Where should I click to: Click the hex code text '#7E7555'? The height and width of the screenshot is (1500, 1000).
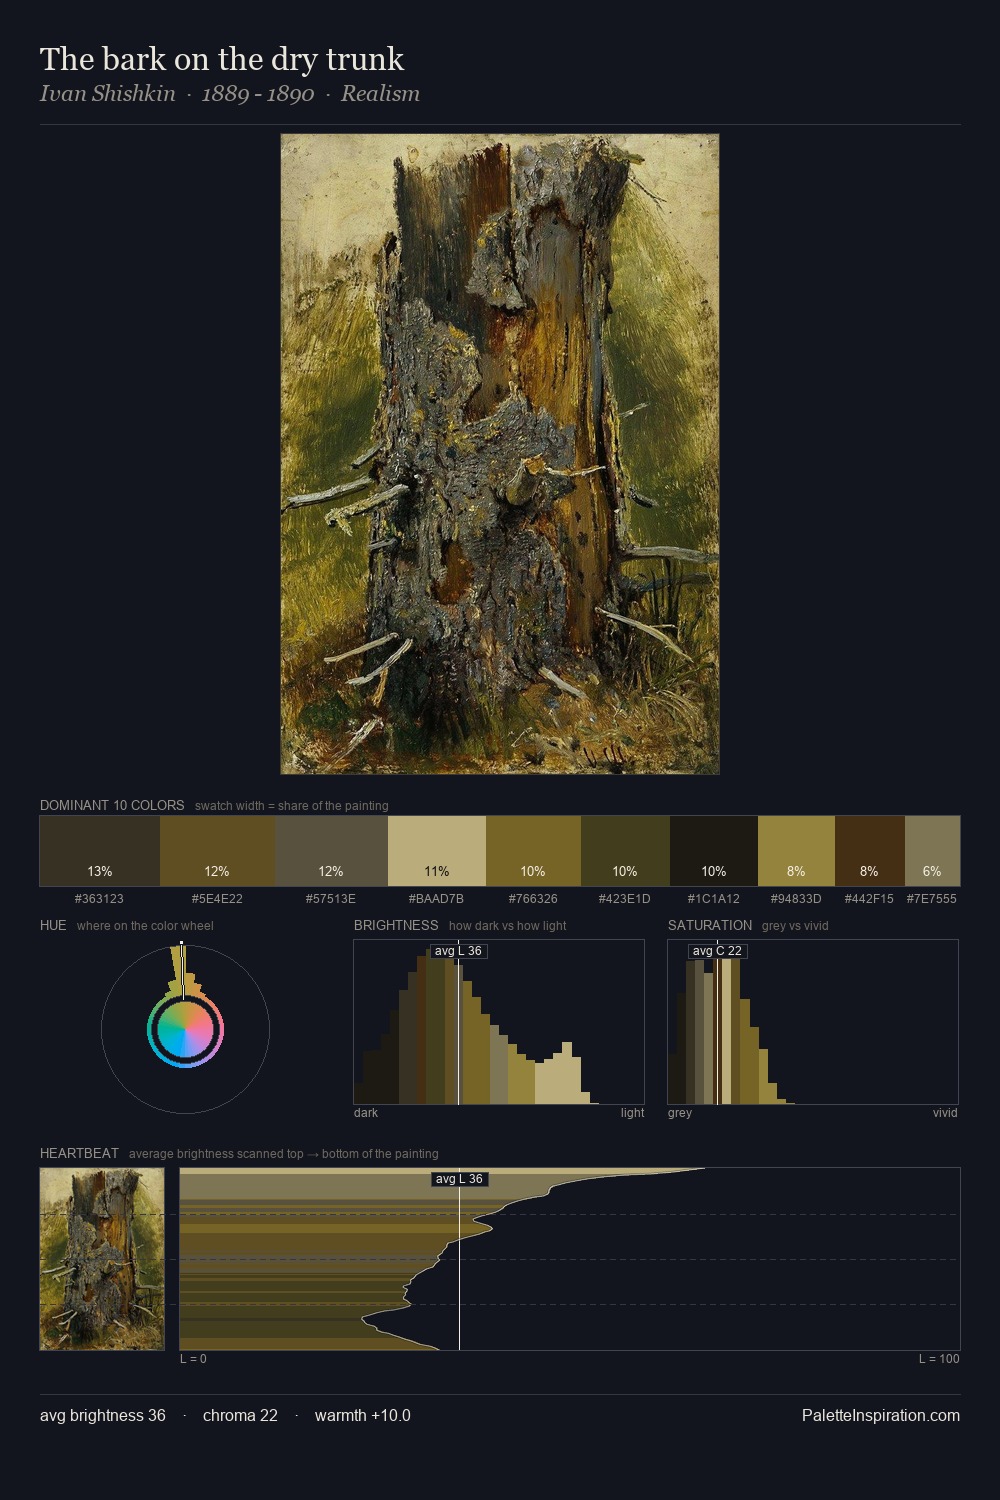pyautogui.click(x=932, y=899)
